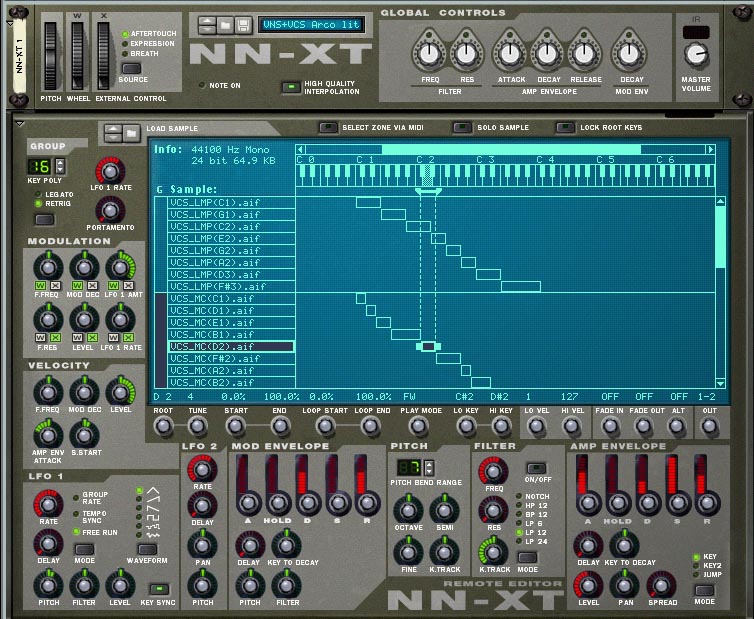
Task: Step samples with Load Sample arrows
Action: 113,133
